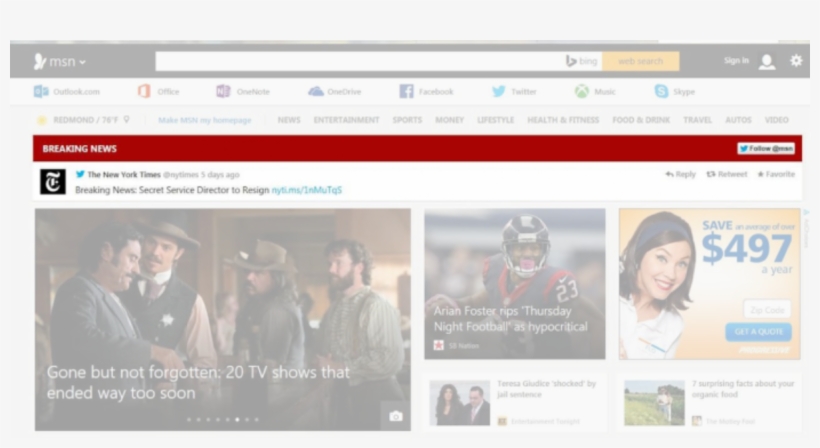Open the Office icon shortcut
This screenshot has height=448, width=820.
pos(144,91)
